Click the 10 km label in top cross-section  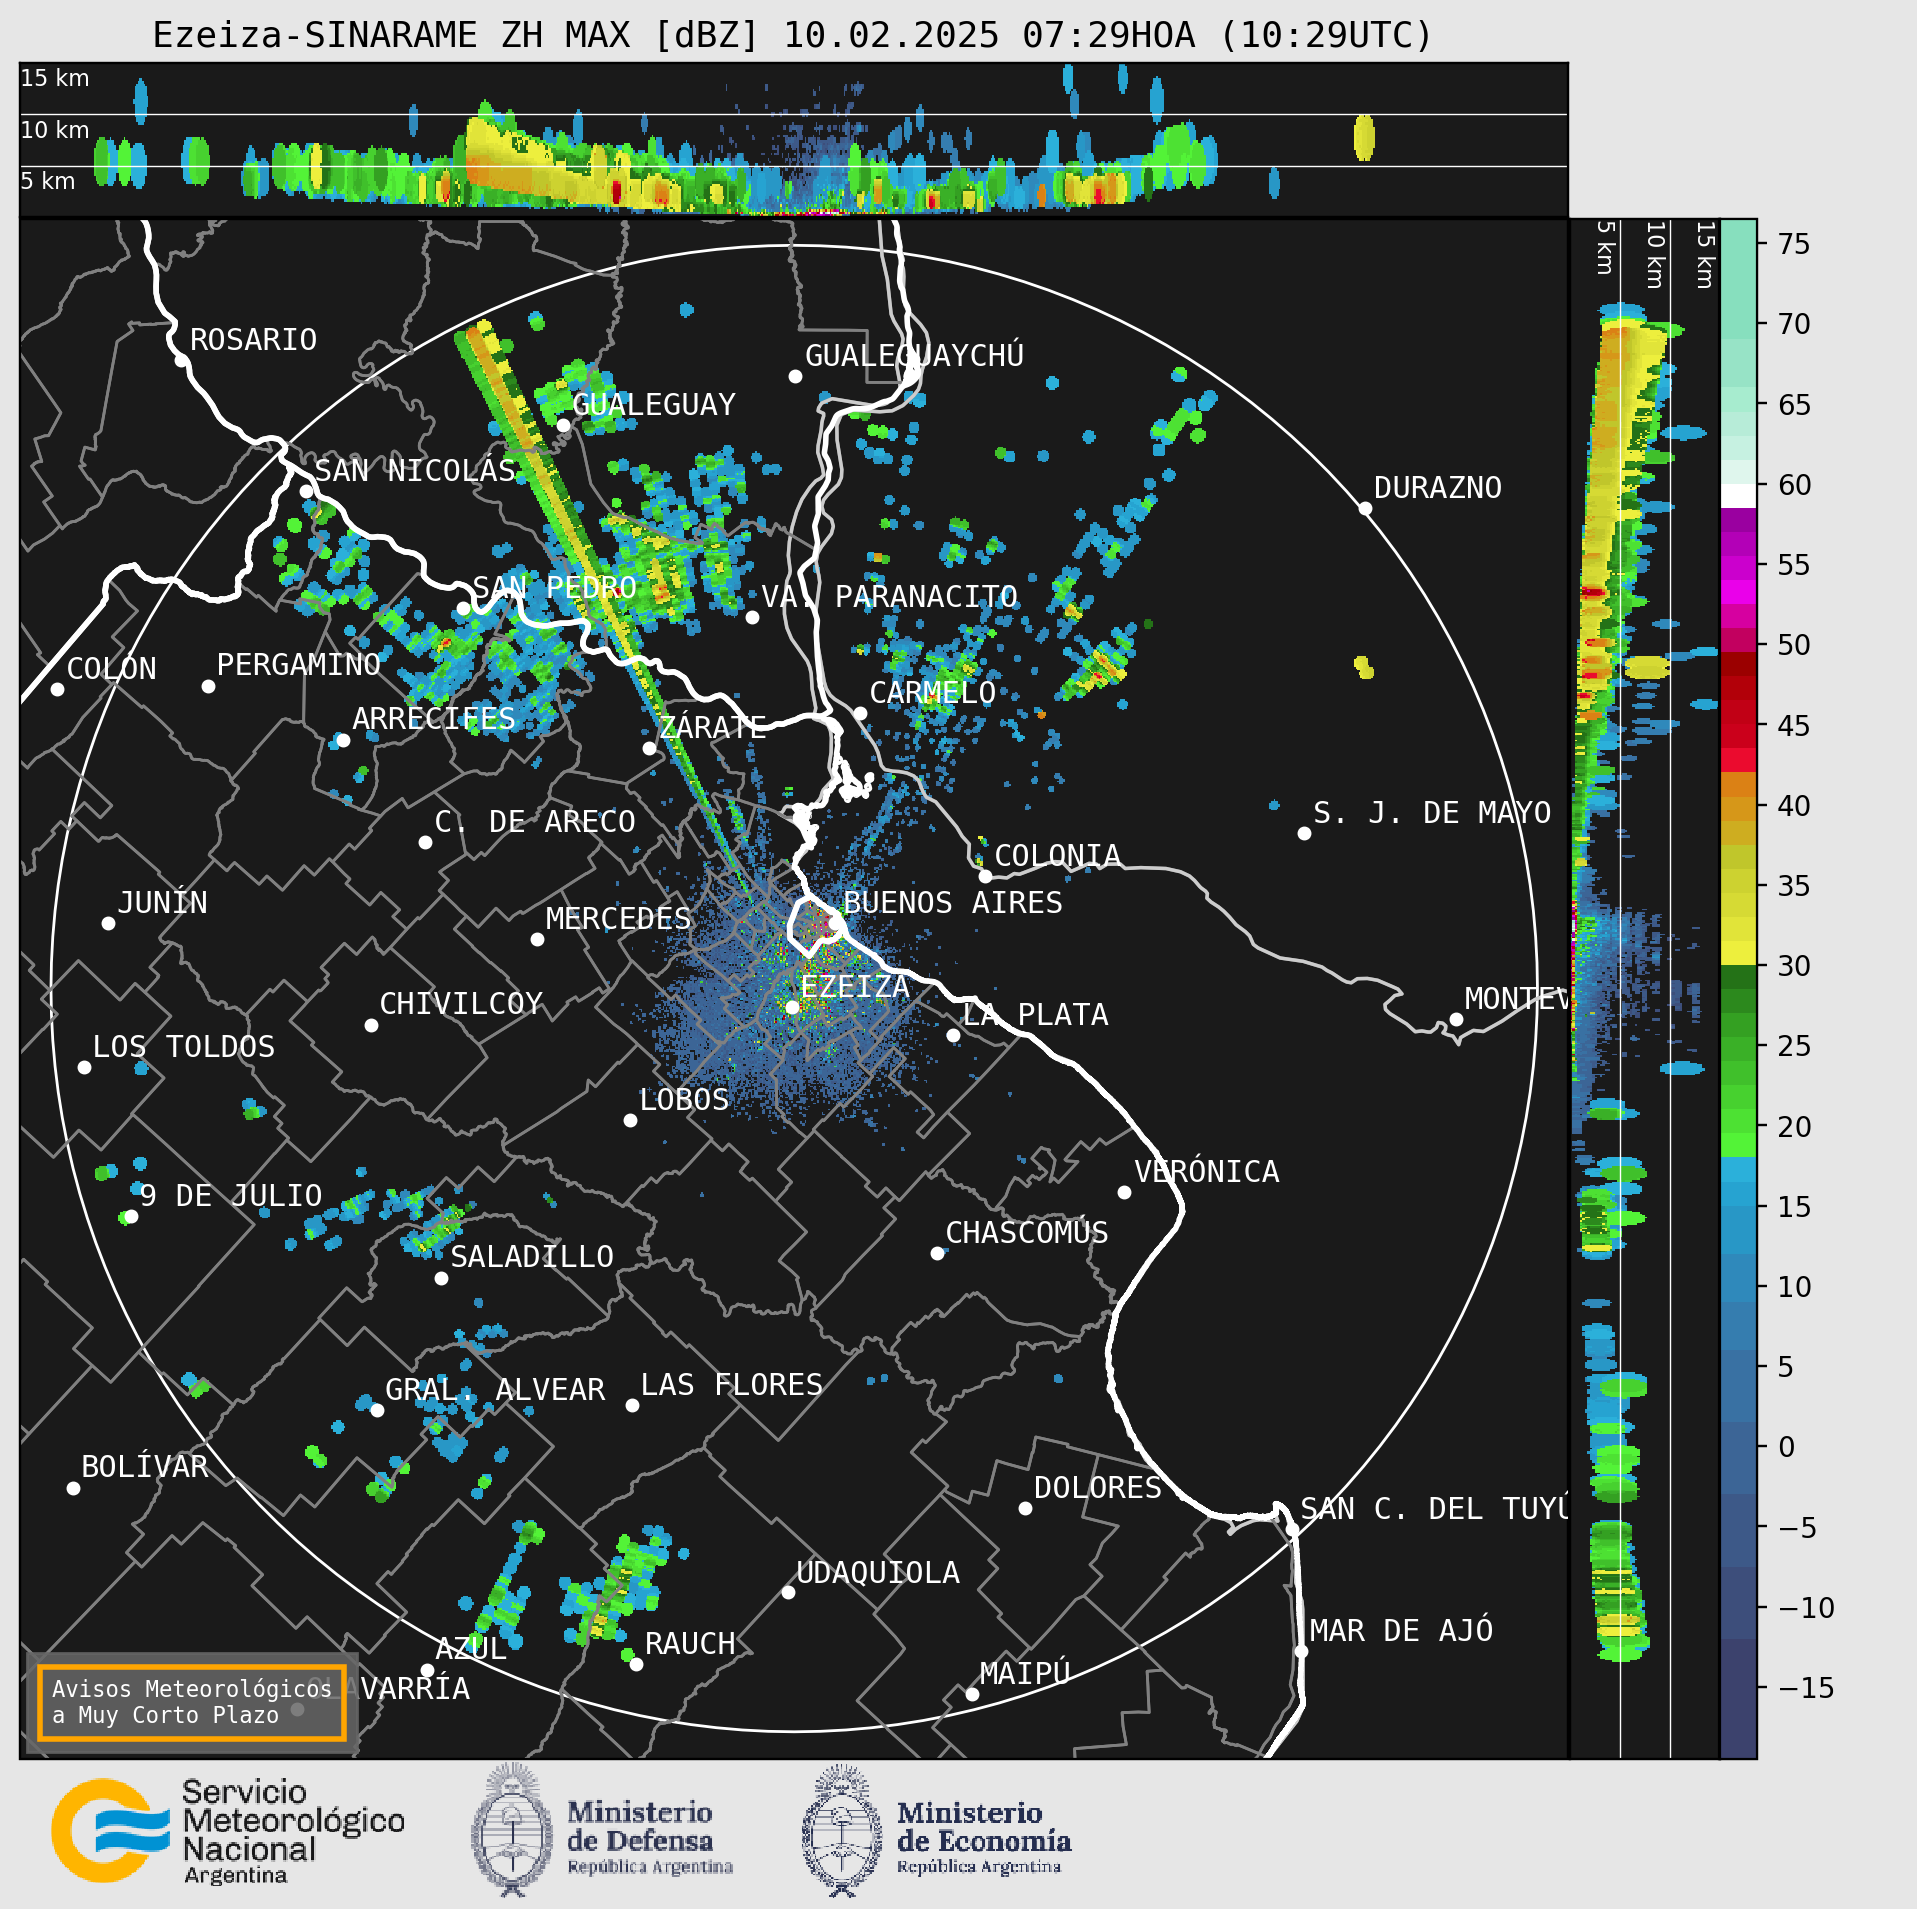(x=55, y=130)
